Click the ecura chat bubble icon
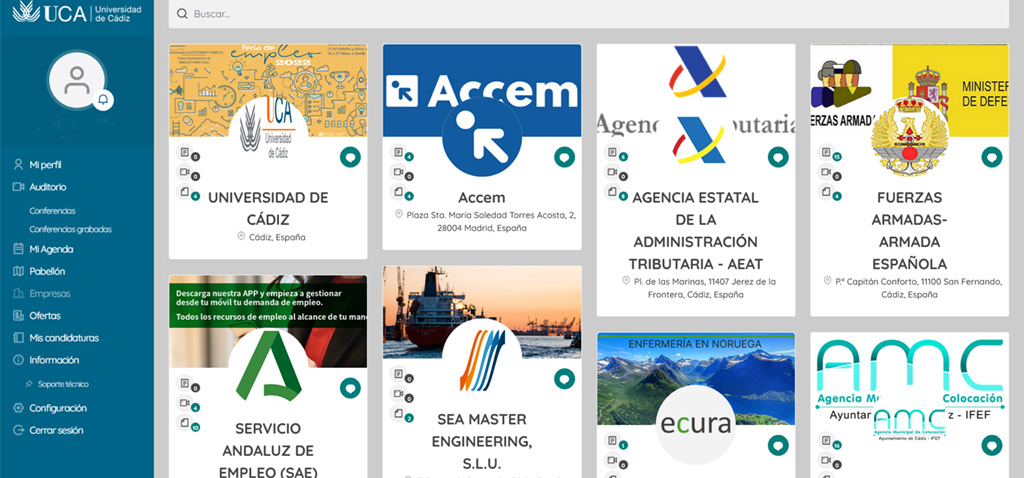The height and width of the screenshot is (478, 1024). pos(777,445)
